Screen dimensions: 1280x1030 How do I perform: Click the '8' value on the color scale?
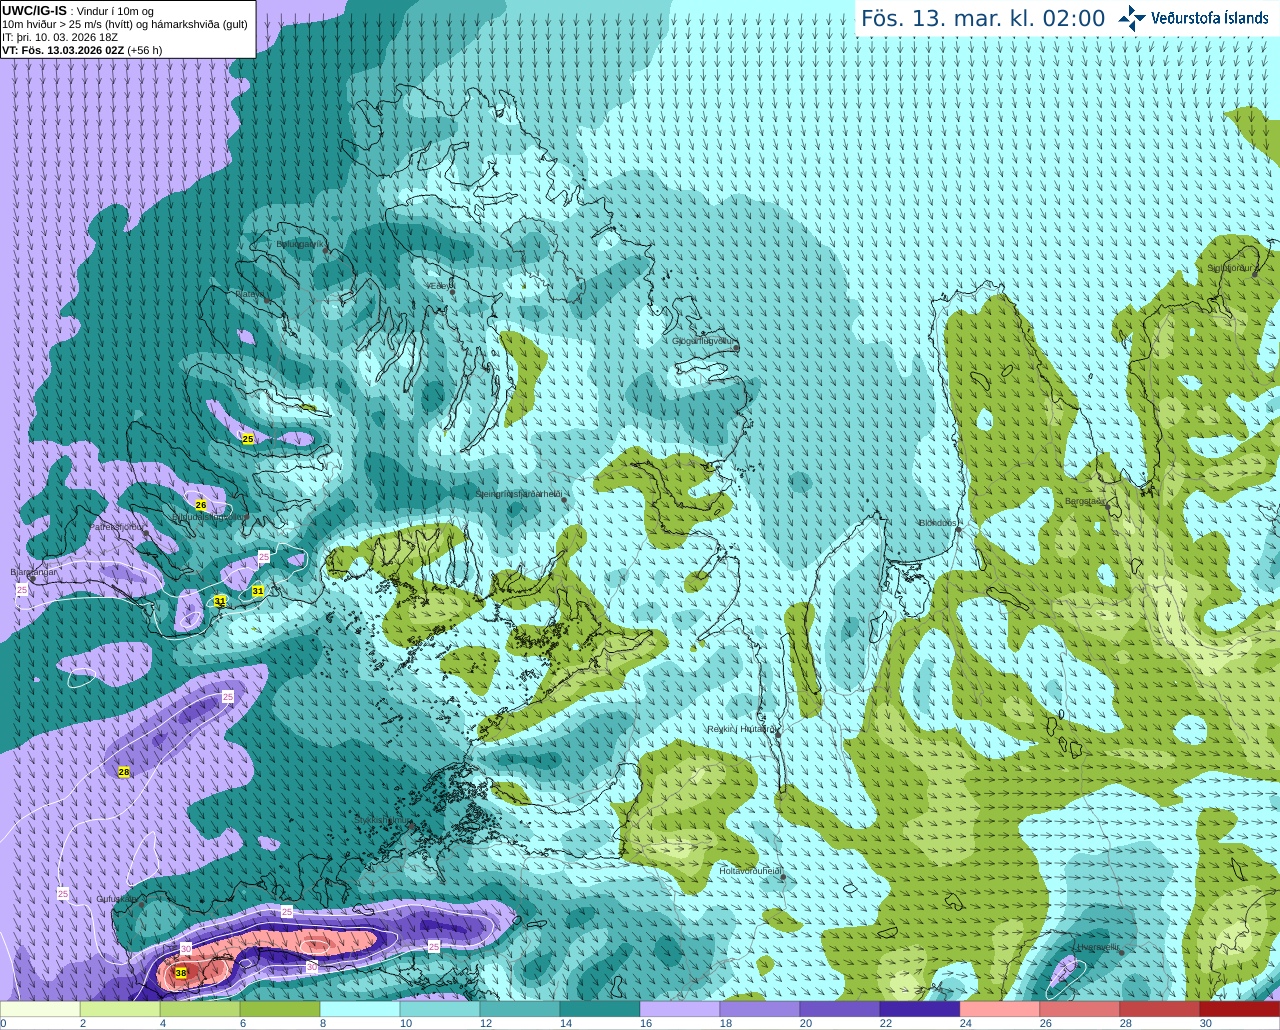coord(322,1023)
